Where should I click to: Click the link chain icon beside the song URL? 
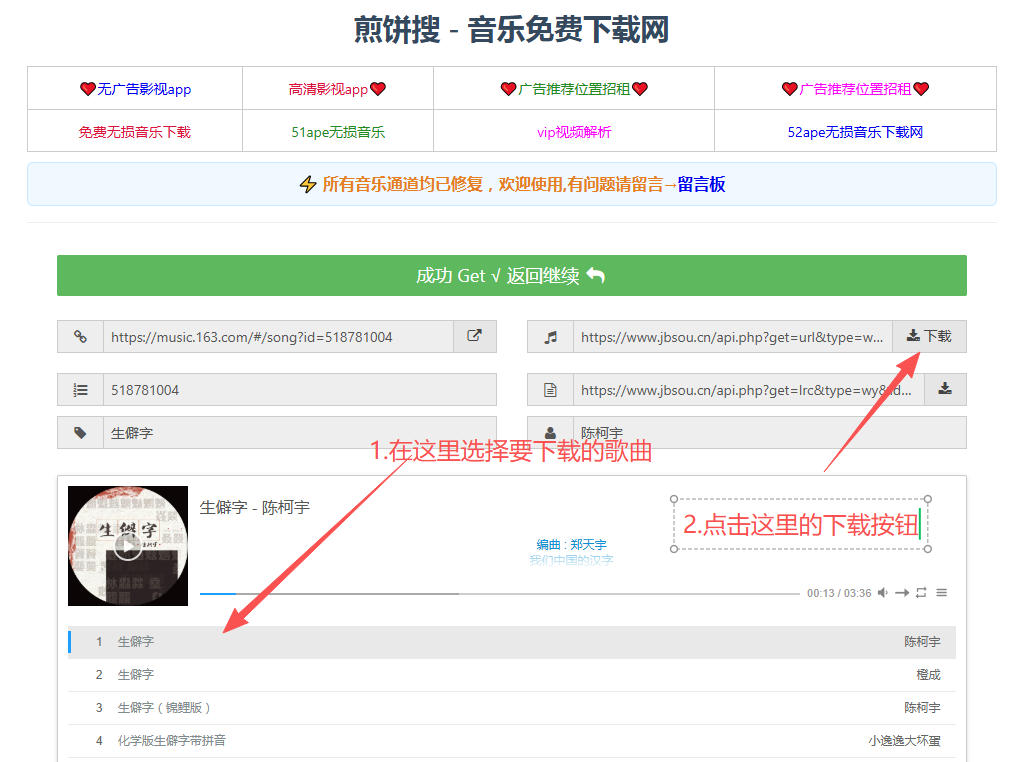(80, 336)
